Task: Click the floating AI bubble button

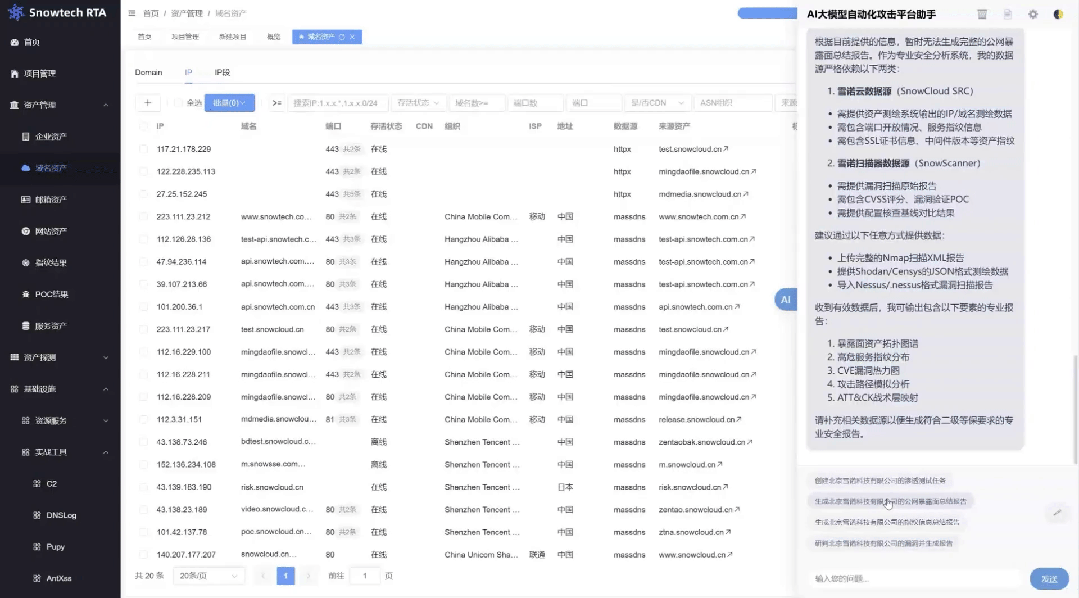Action: click(786, 299)
